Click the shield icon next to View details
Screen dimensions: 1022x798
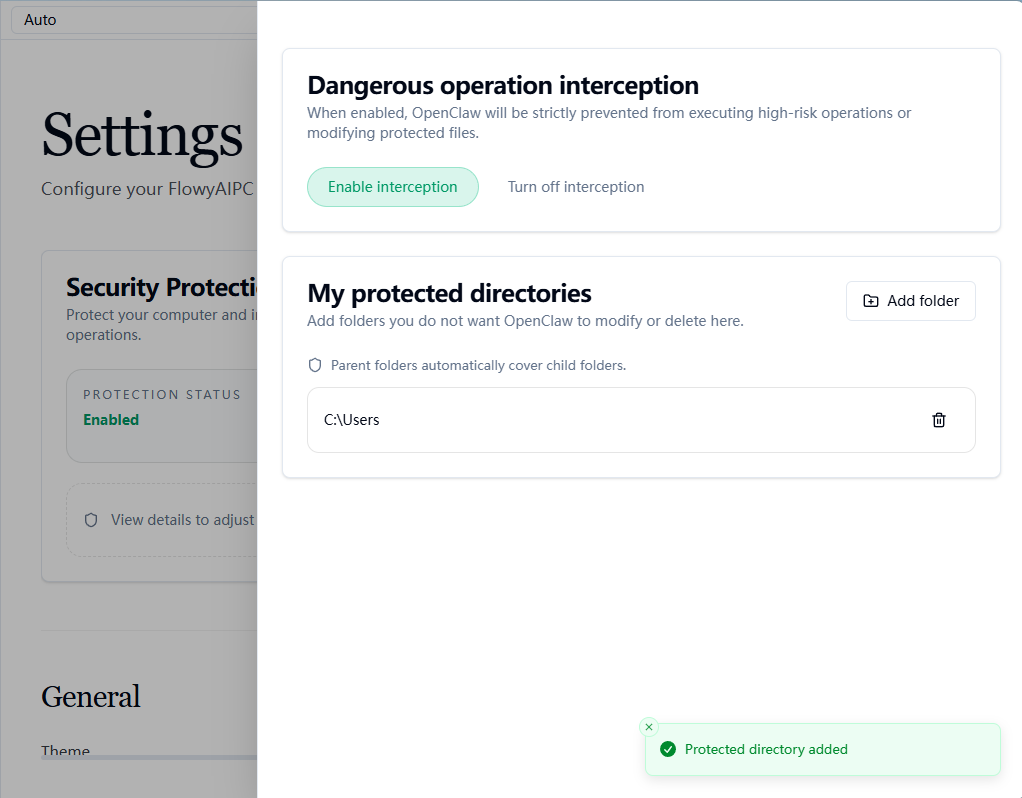coord(91,520)
